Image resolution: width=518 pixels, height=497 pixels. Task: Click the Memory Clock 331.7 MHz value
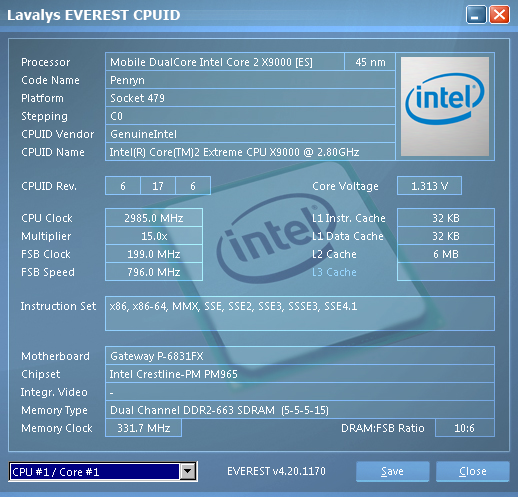click(x=143, y=428)
